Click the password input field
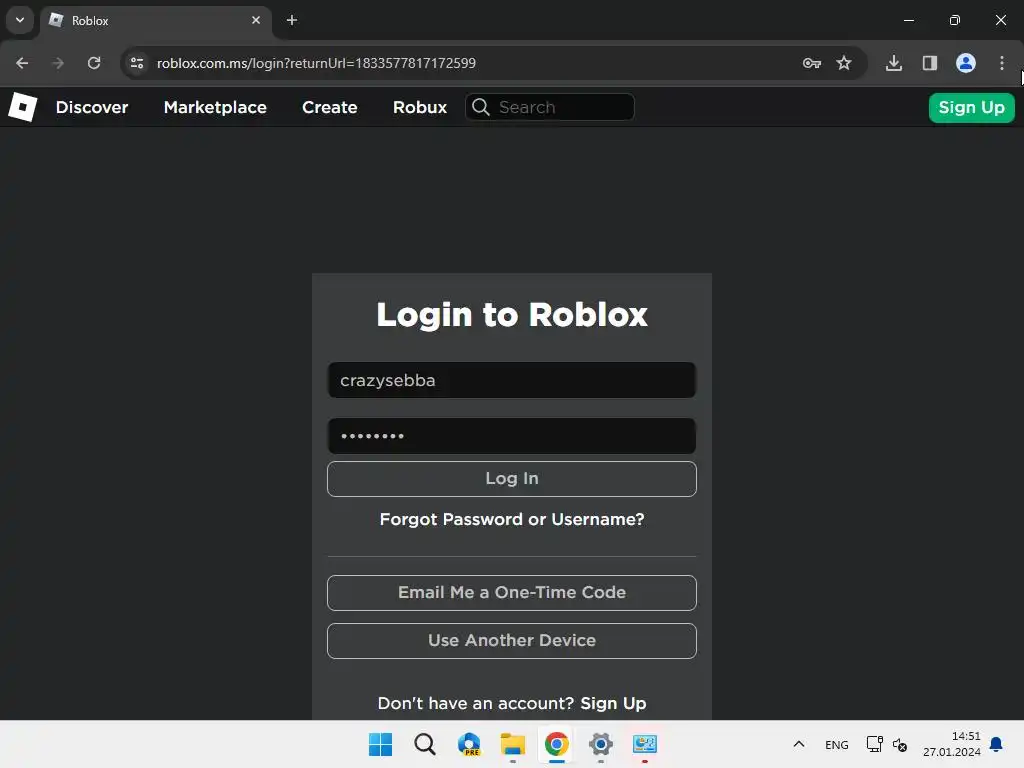 point(512,436)
